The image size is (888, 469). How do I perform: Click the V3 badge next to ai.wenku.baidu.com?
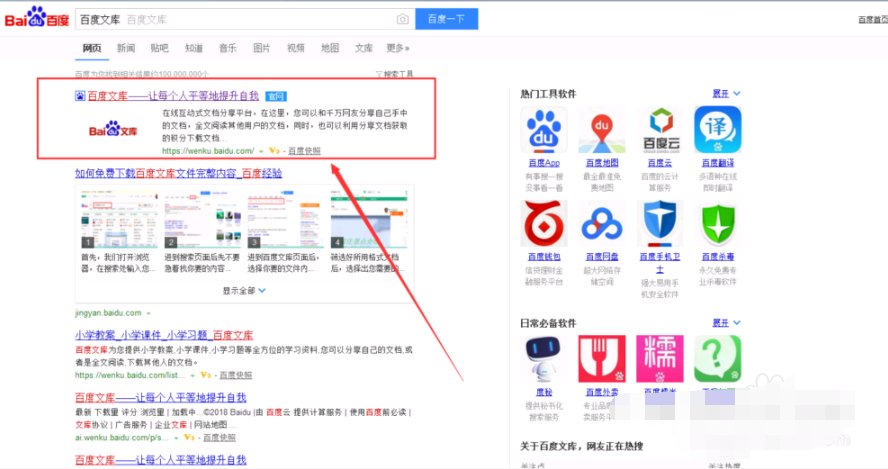point(189,437)
